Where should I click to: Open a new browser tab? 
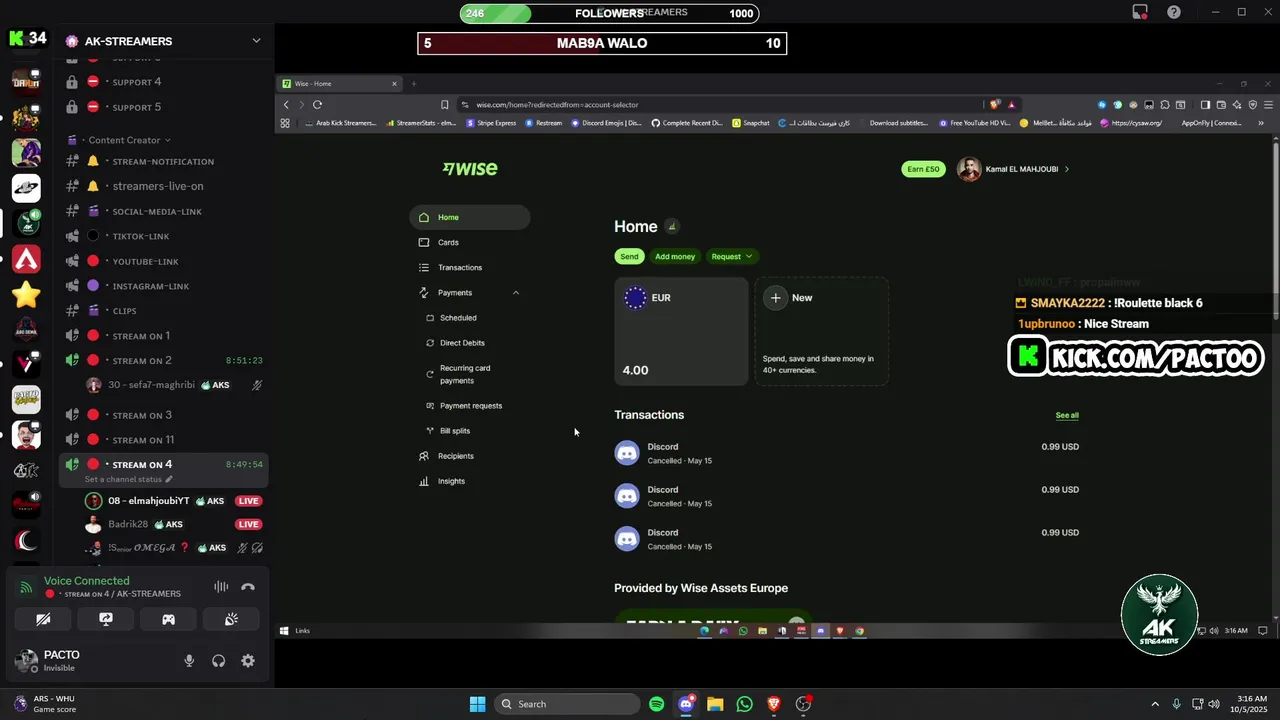[413, 83]
